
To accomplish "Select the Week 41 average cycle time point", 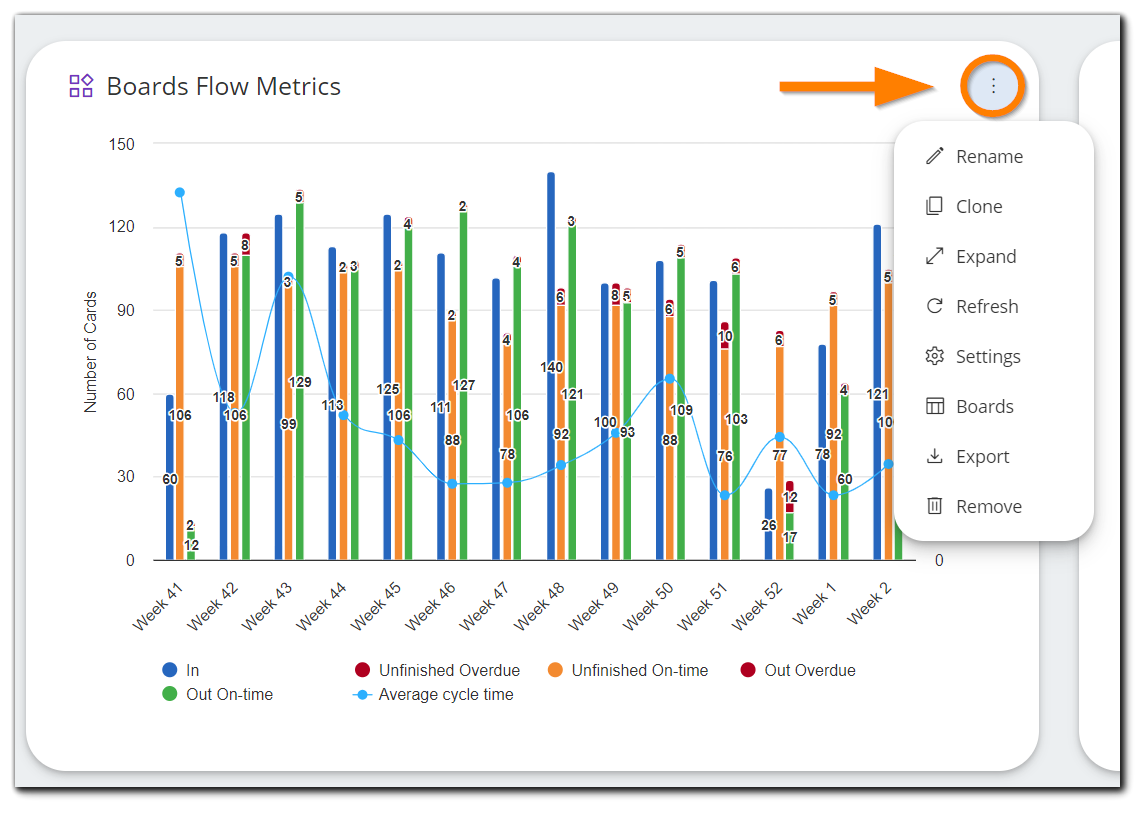I will click(x=180, y=192).
